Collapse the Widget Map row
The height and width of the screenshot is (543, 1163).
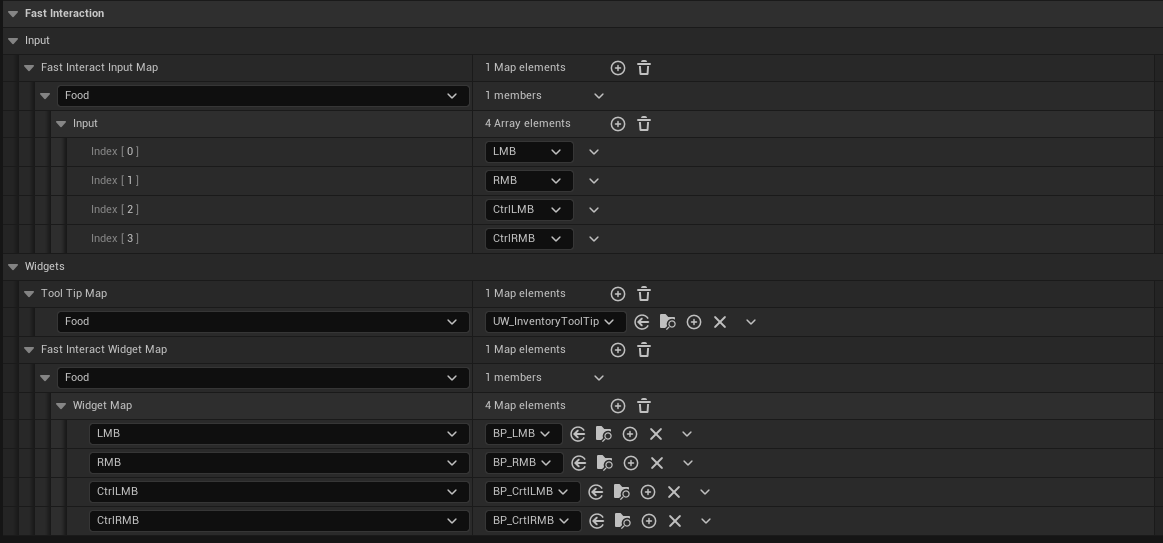[x=61, y=406]
